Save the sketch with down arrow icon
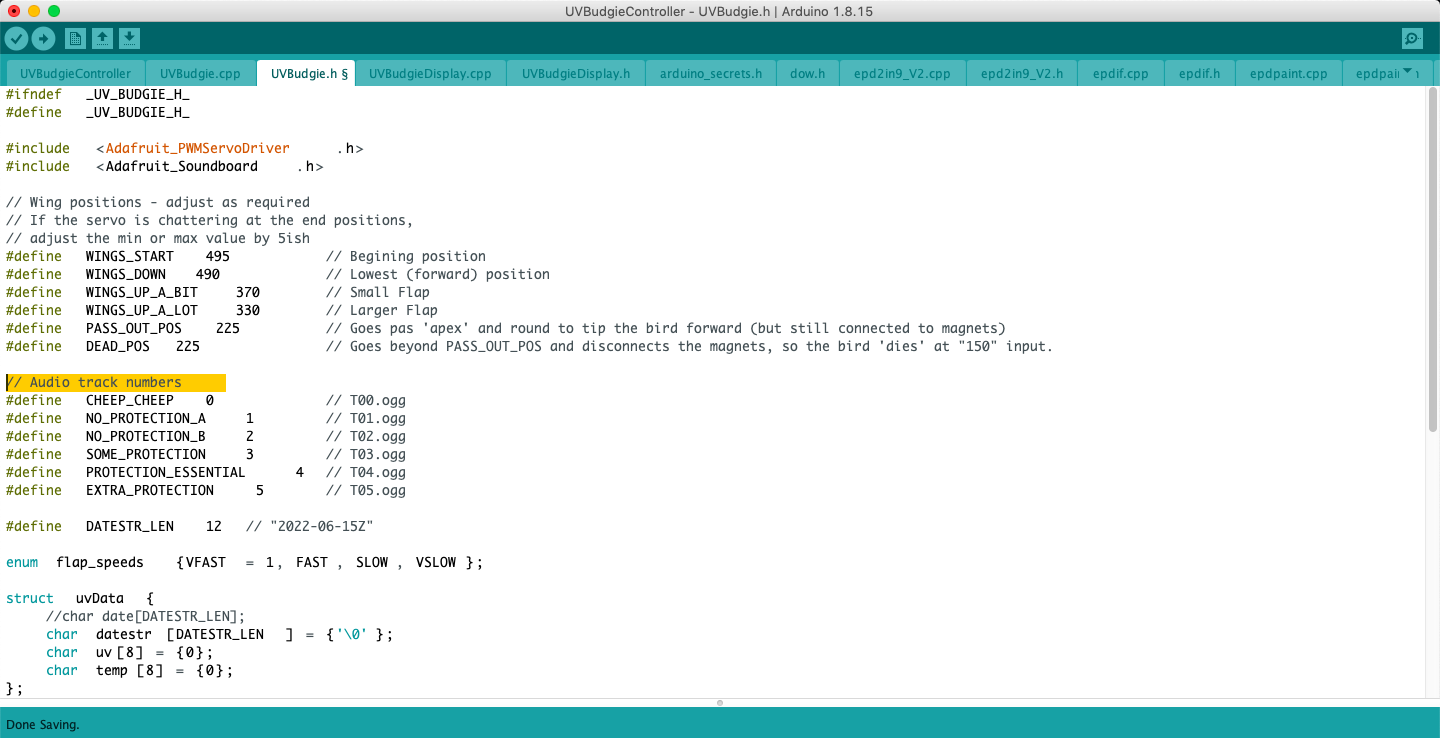The image size is (1440, 738). pyautogui.click(x=129, y=39)
